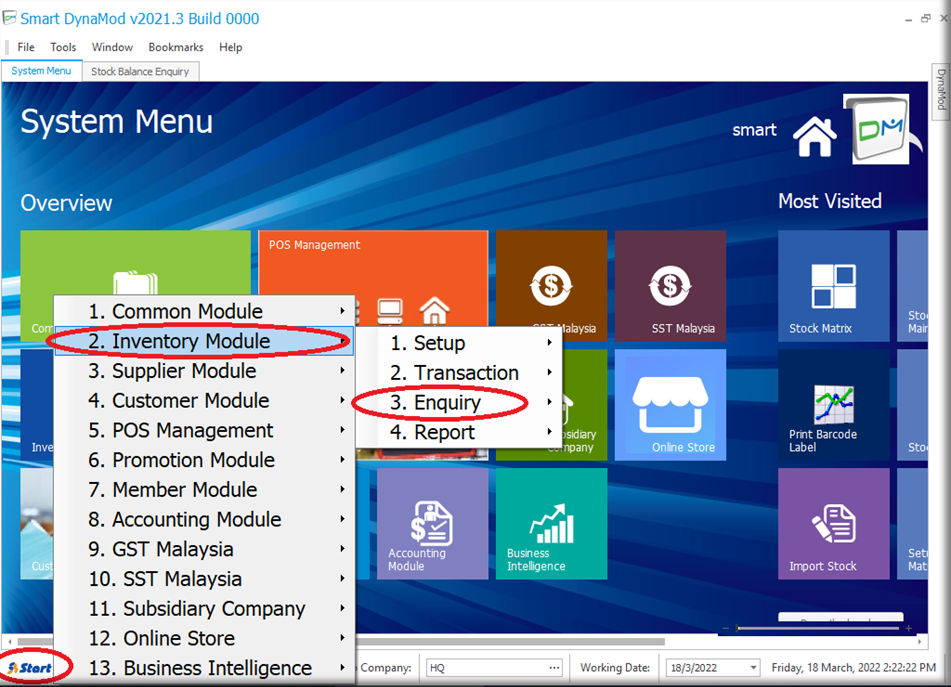Viewport: 951px width, 687px height.
Task: Open the Business Intelligence tile
Action: (551, 523)
